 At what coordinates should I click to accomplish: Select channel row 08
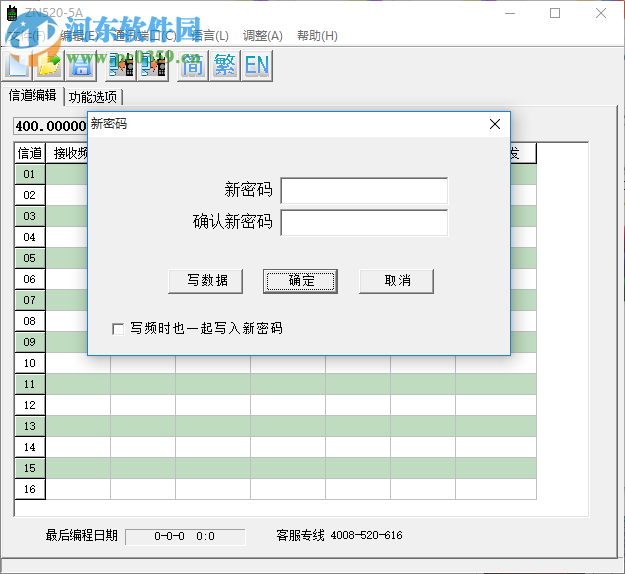coord(29,321)
